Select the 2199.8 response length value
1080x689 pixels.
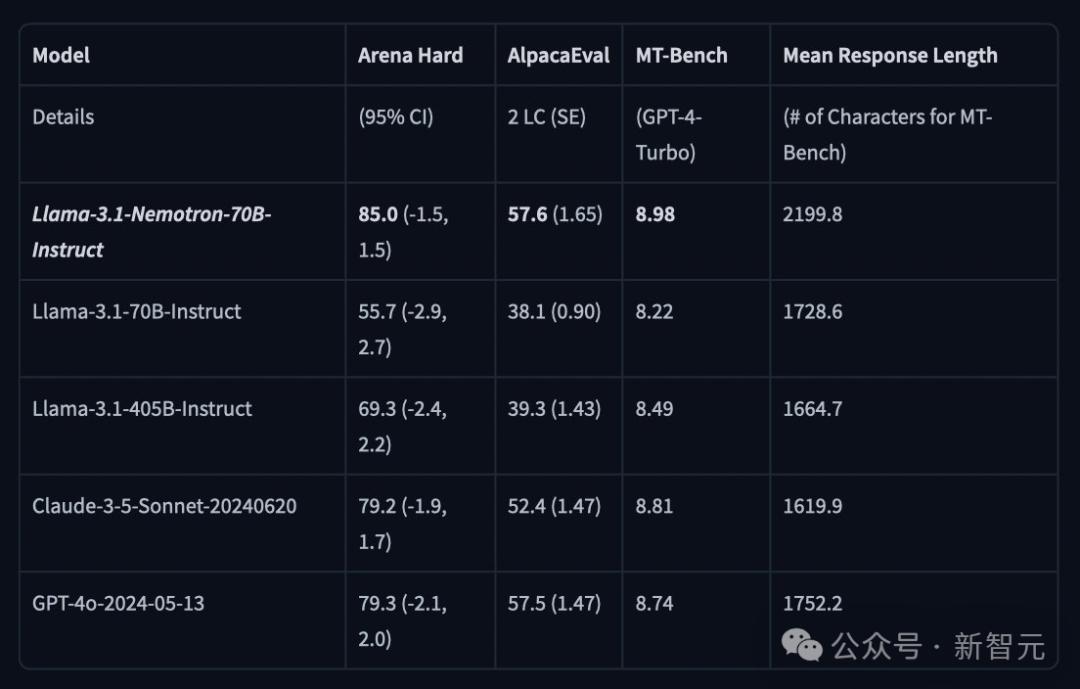tap(812, 214)
